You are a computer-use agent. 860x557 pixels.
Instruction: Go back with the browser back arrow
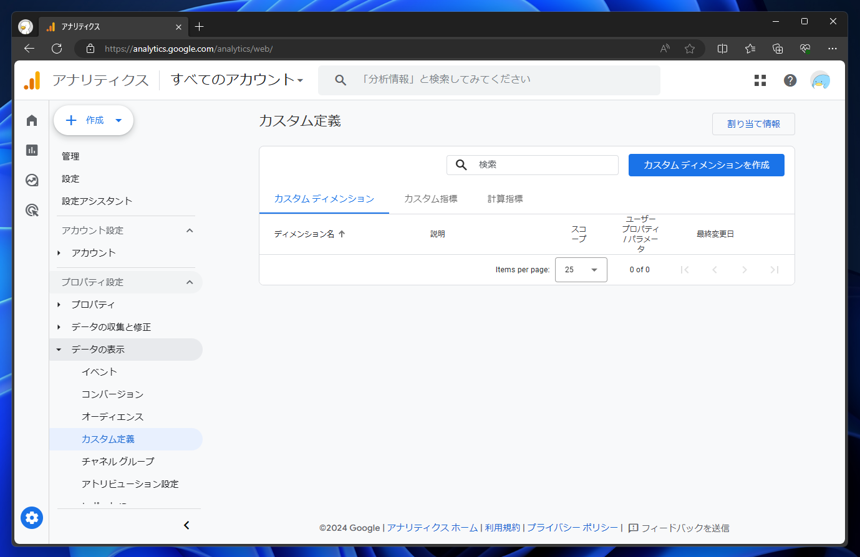[x=29, y=49]
